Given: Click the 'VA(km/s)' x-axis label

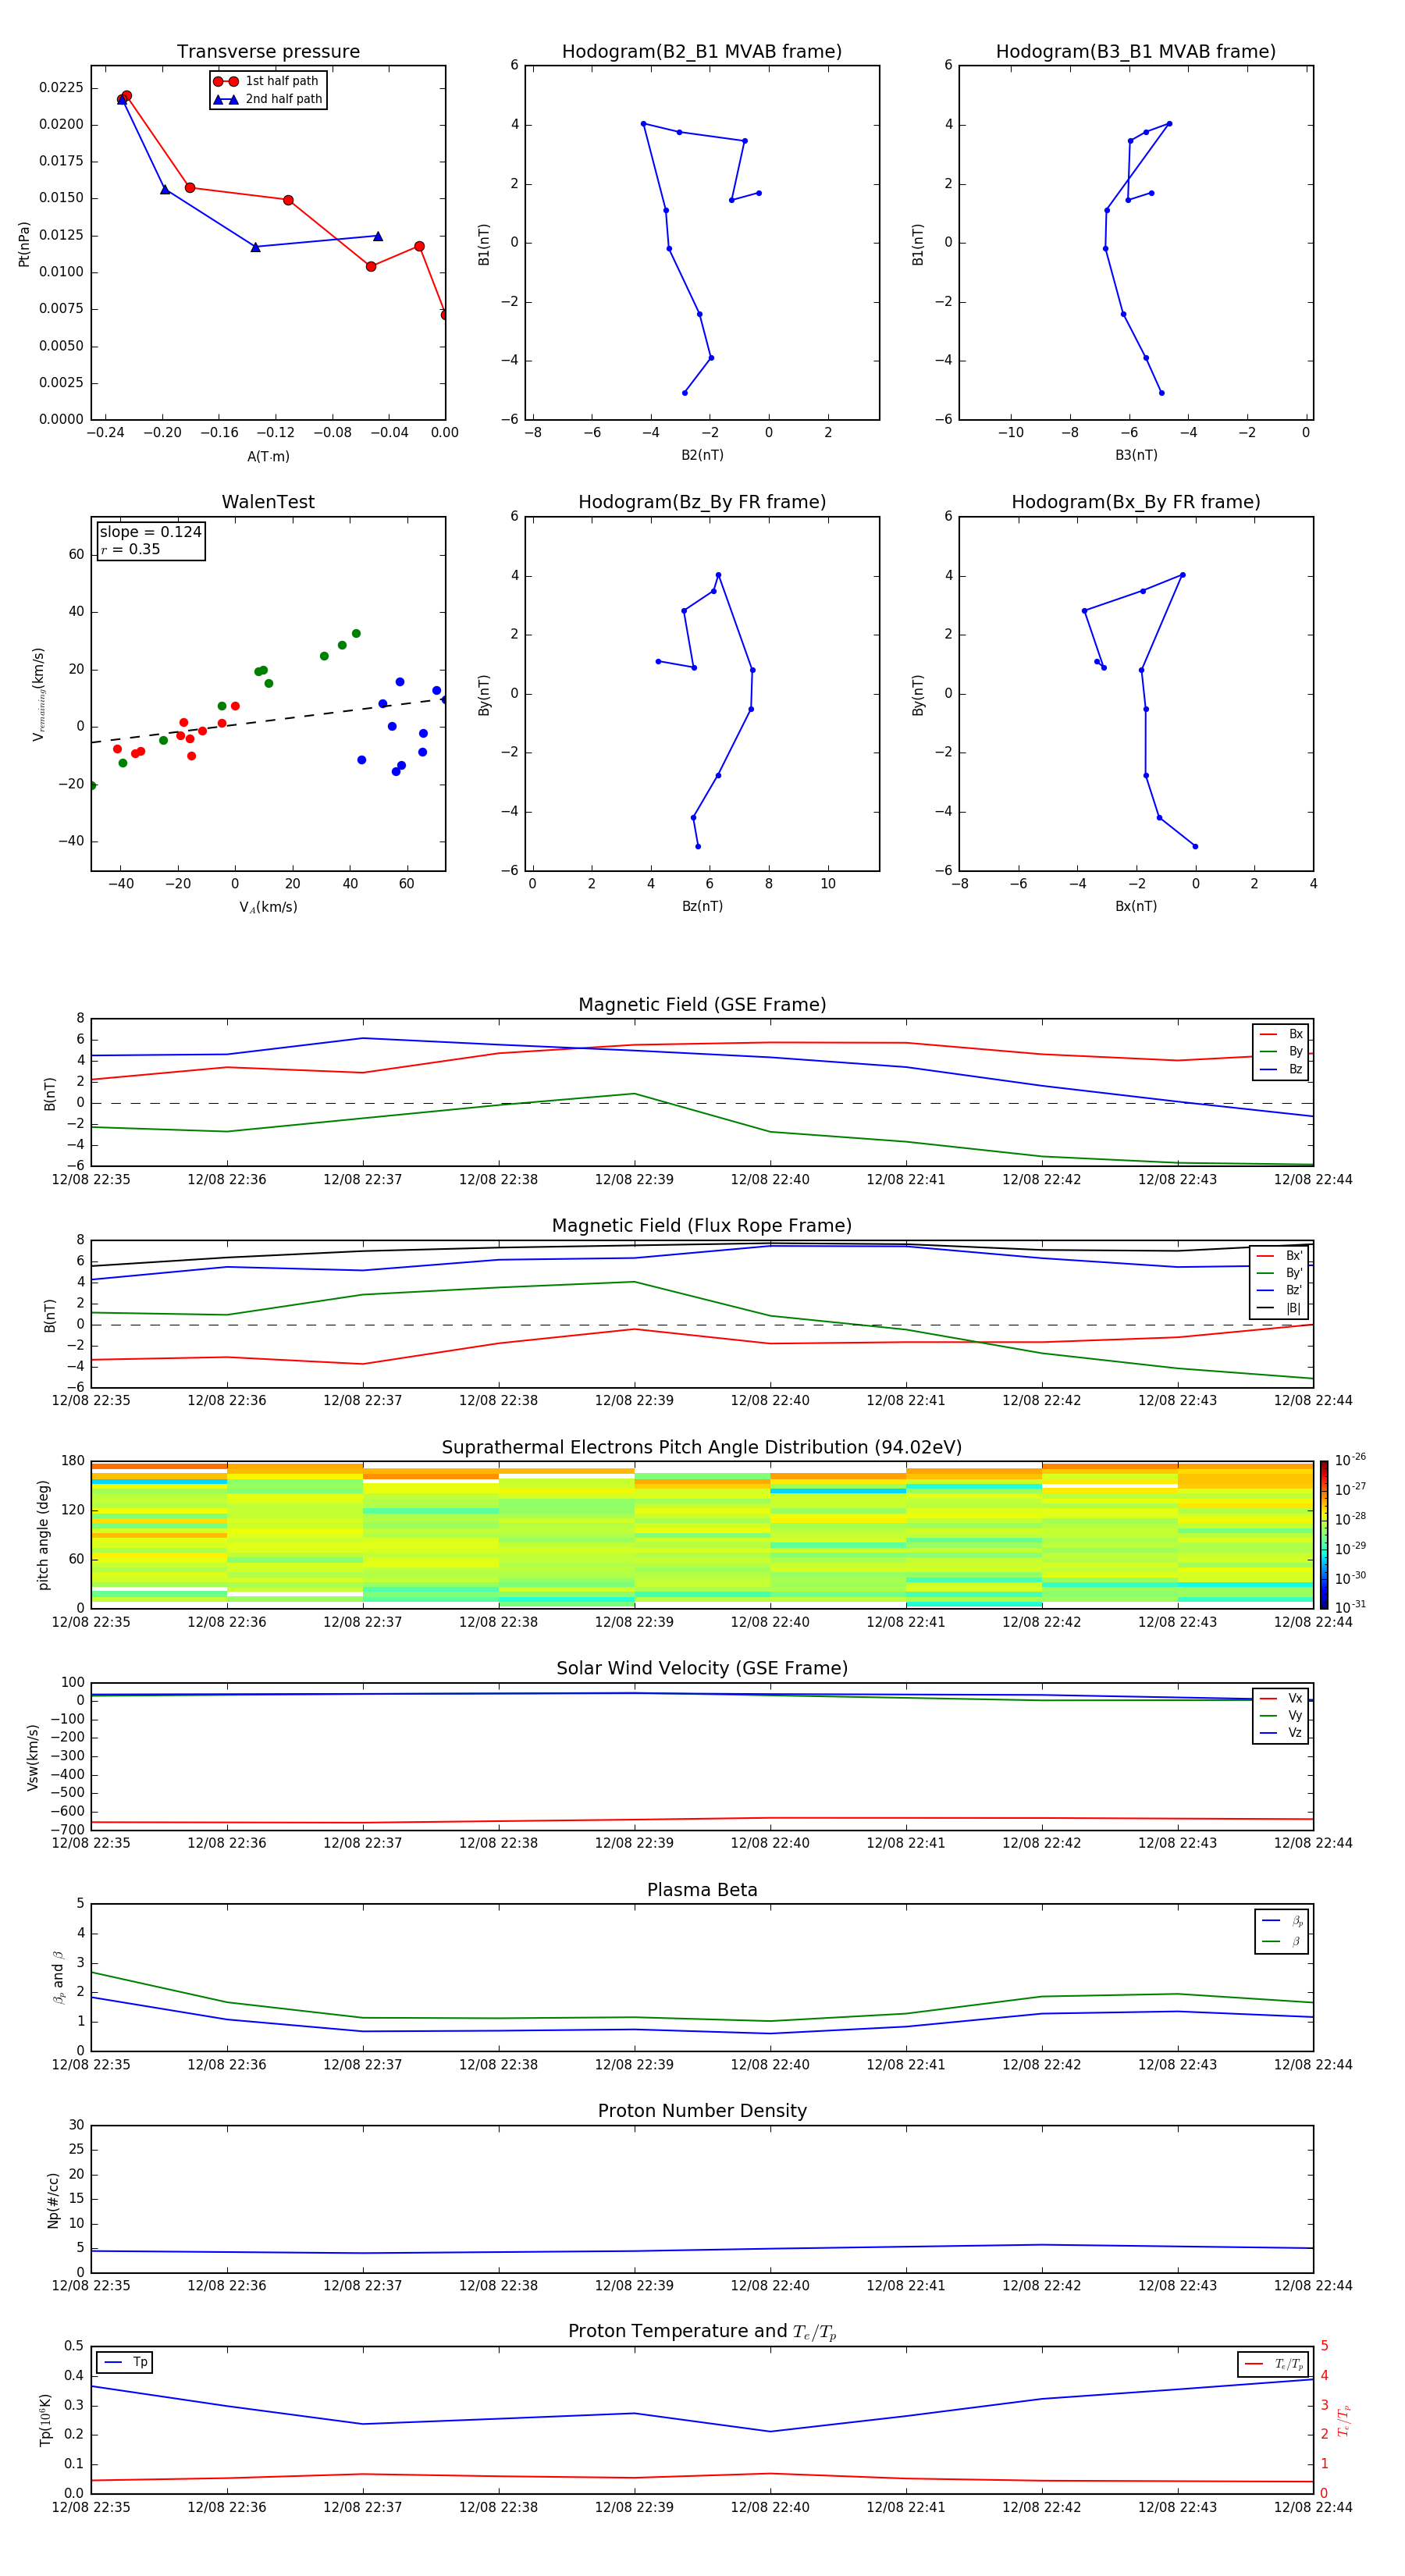Looking at the screenshot, I should 268,907.
